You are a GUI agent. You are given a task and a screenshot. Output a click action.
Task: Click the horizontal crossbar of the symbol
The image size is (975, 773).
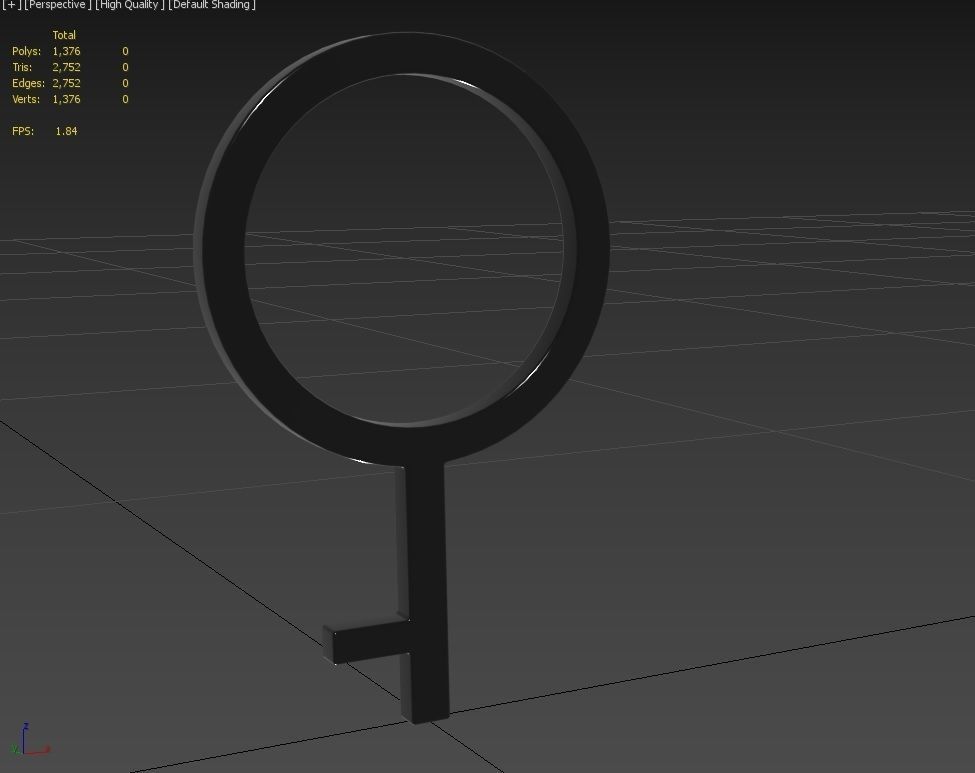tap(367, 641)
